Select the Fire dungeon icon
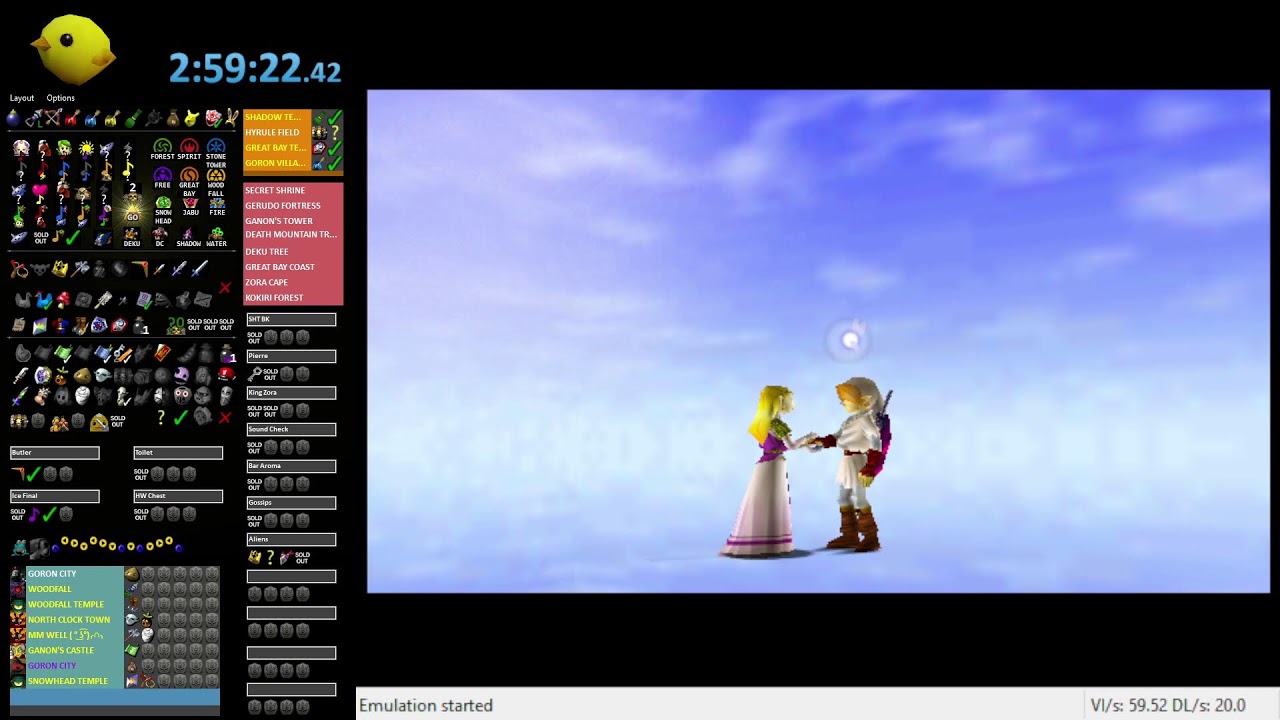This screenshot has width=1280, height=720. [217, 206]
